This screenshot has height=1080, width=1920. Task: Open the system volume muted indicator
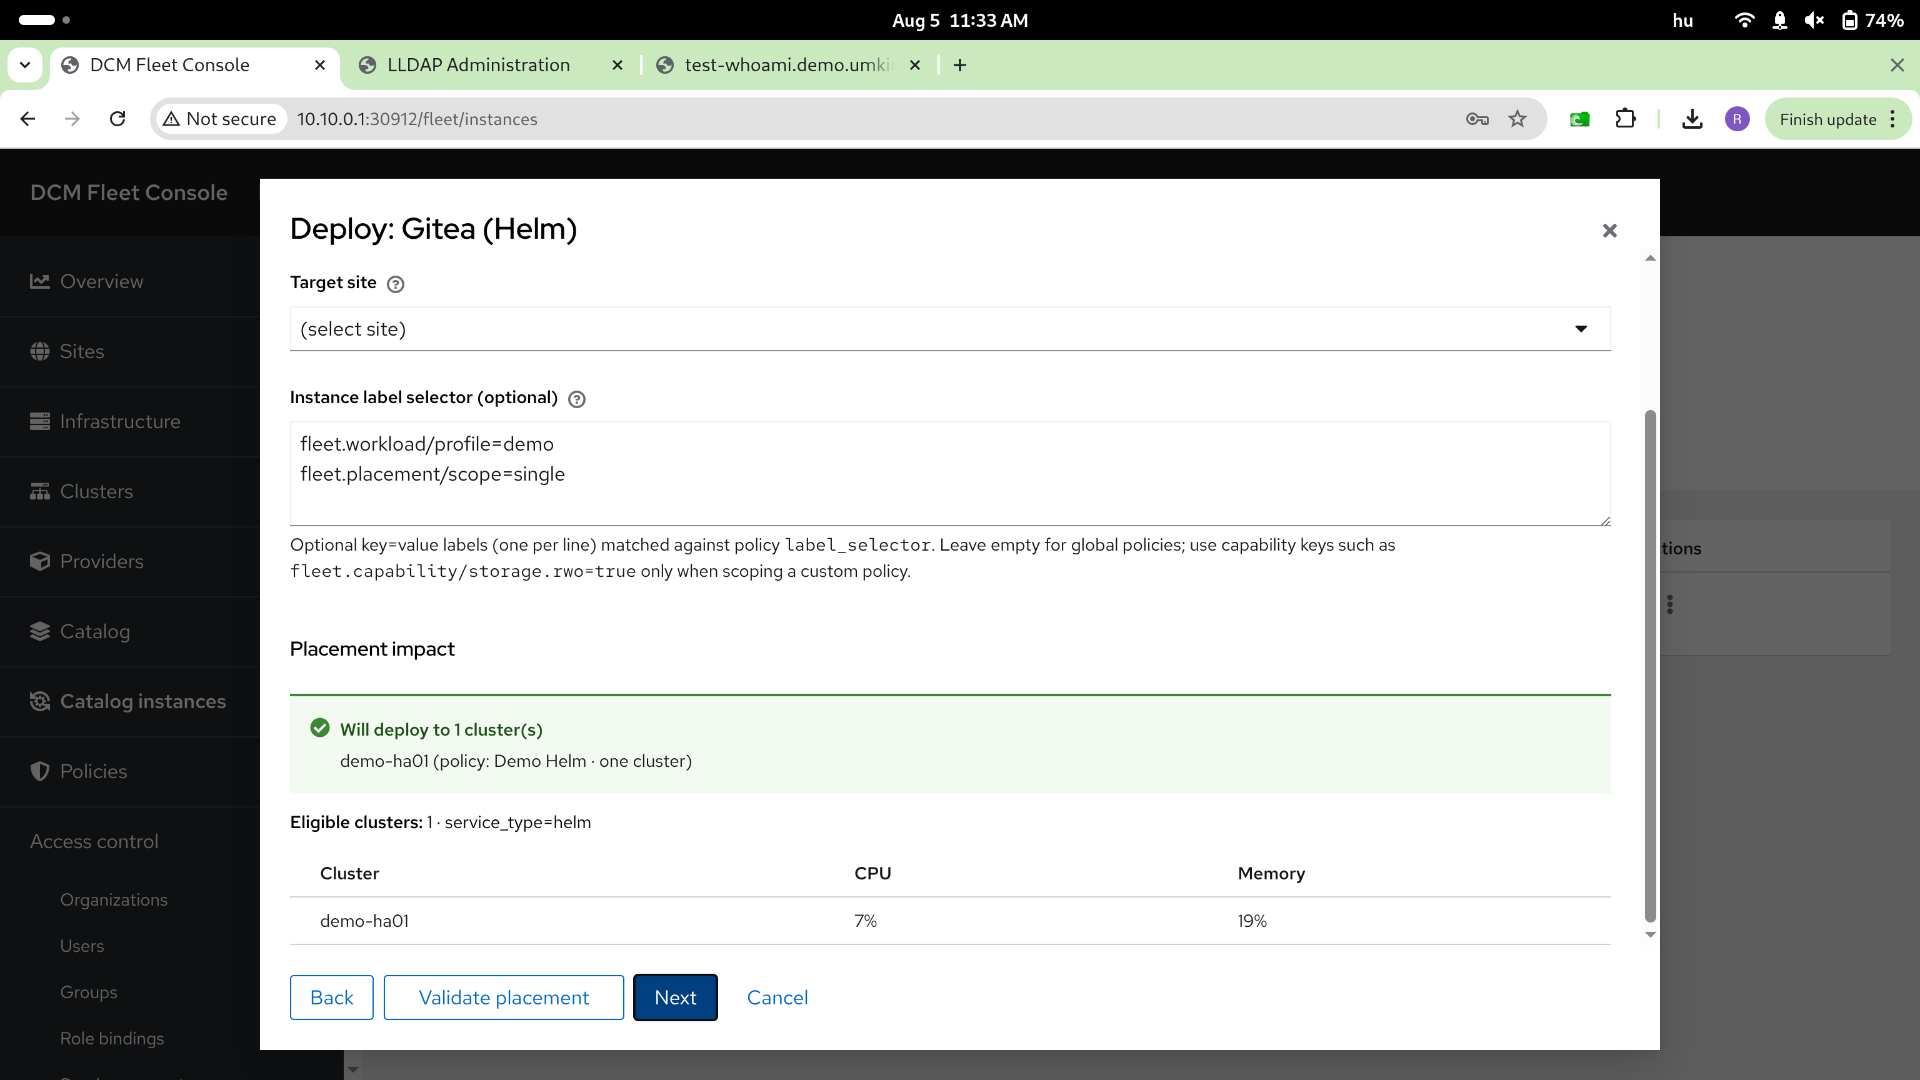[x=1814, y=20]
